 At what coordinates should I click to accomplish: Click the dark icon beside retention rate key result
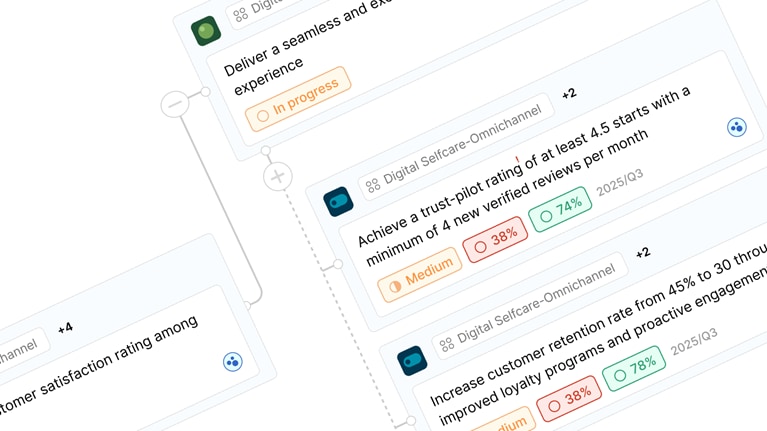(x=412, y=360)
